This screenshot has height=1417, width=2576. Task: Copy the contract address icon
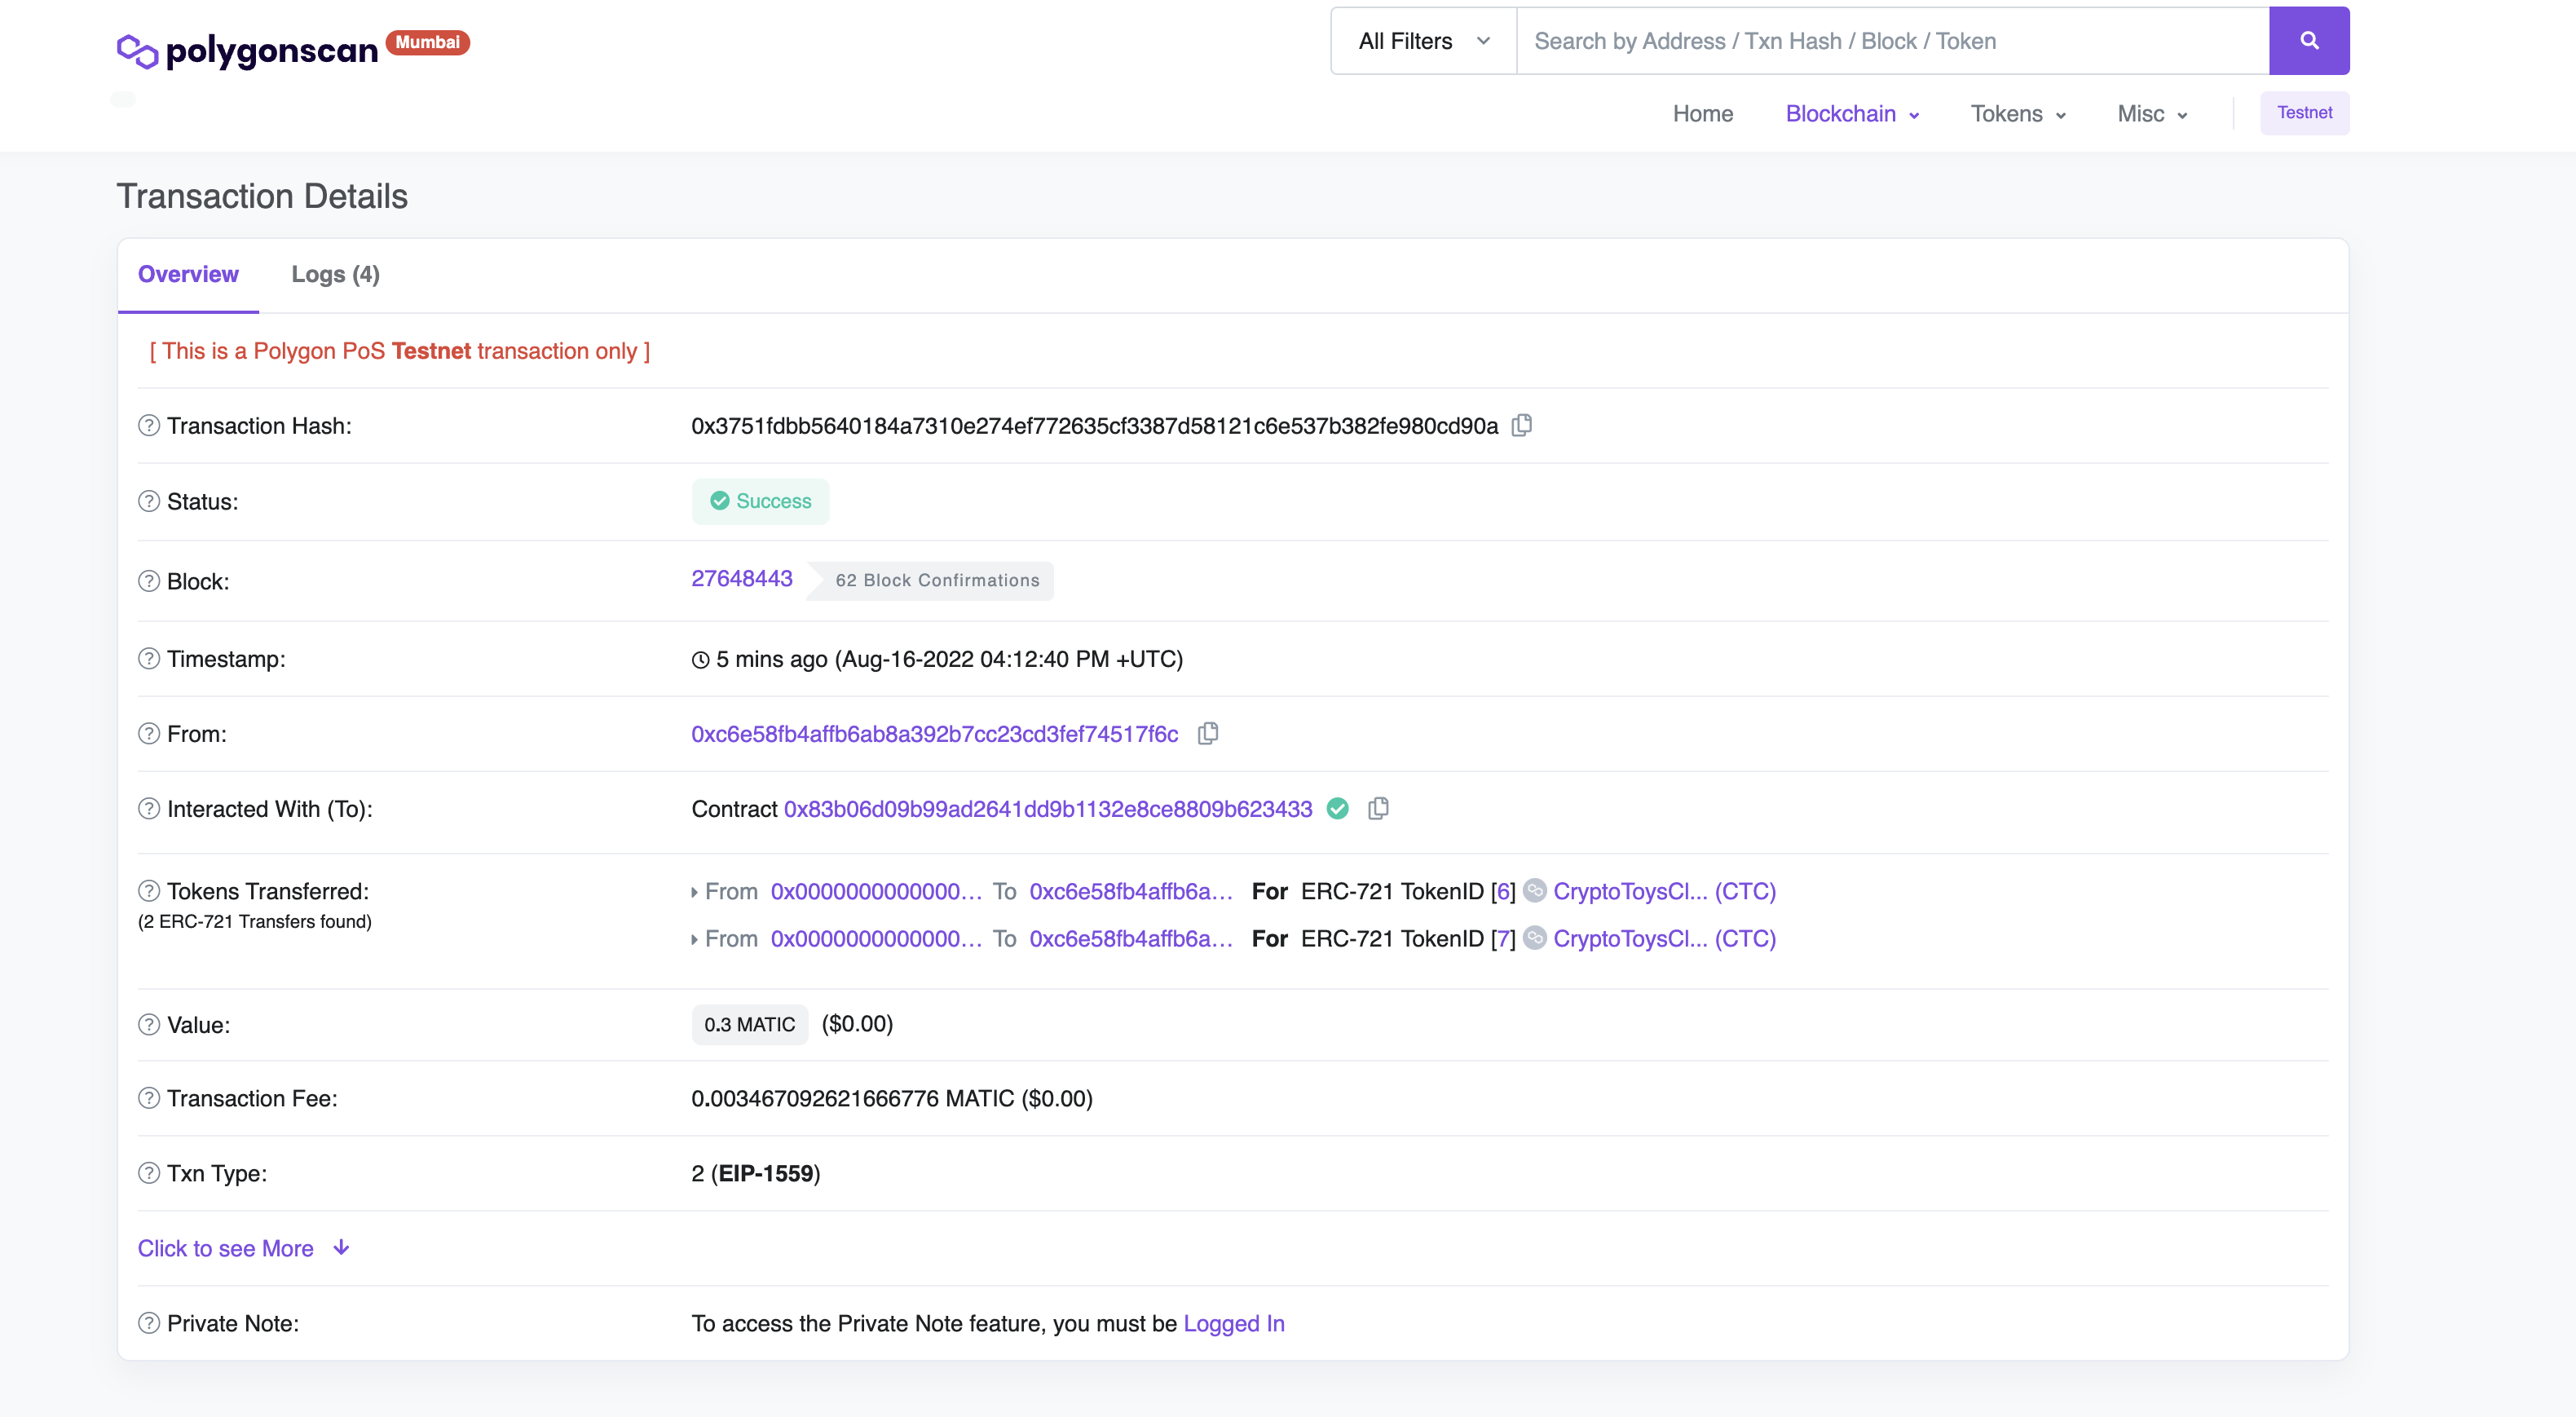pyautogui.click(x=1377, y=808)
